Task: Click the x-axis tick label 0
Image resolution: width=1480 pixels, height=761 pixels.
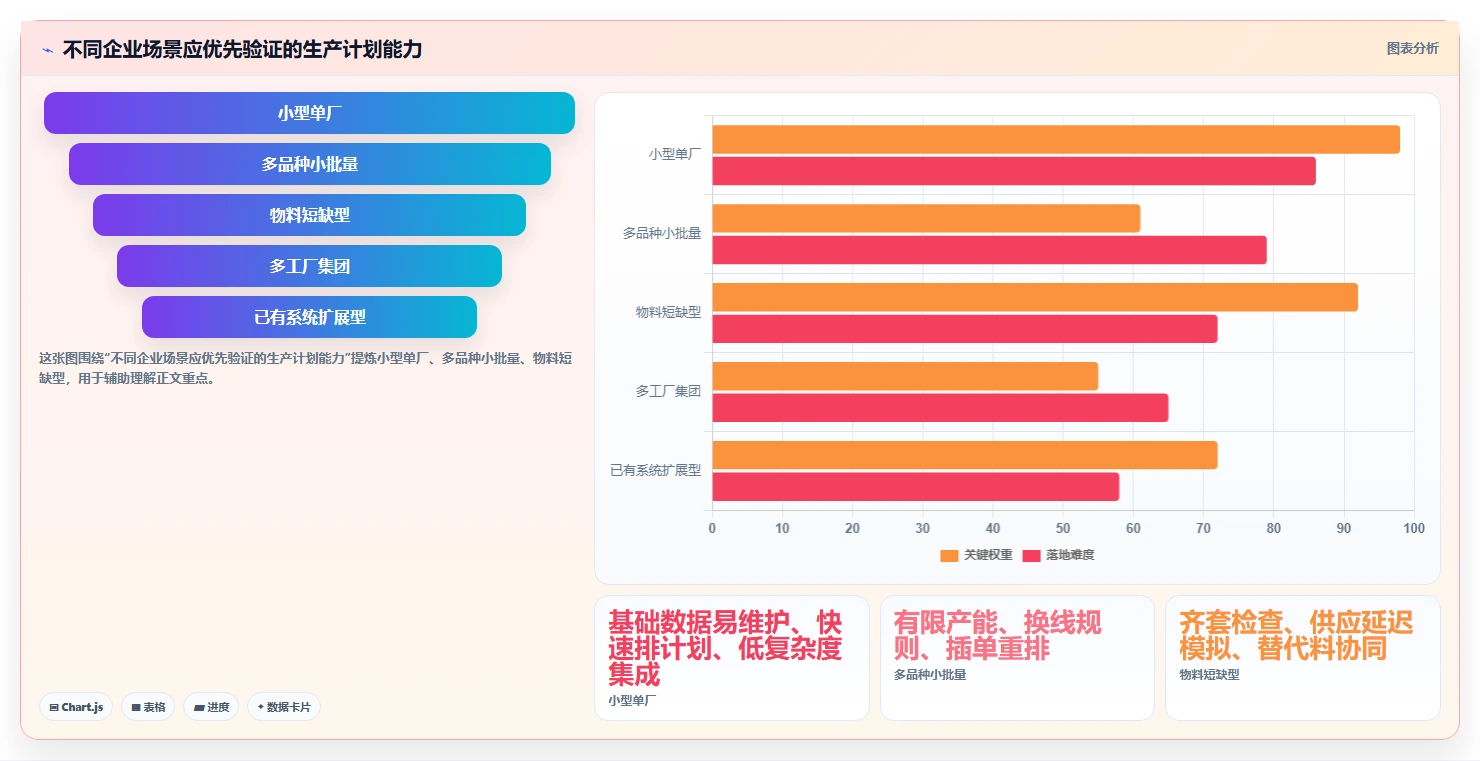Action: coord(712,528)
